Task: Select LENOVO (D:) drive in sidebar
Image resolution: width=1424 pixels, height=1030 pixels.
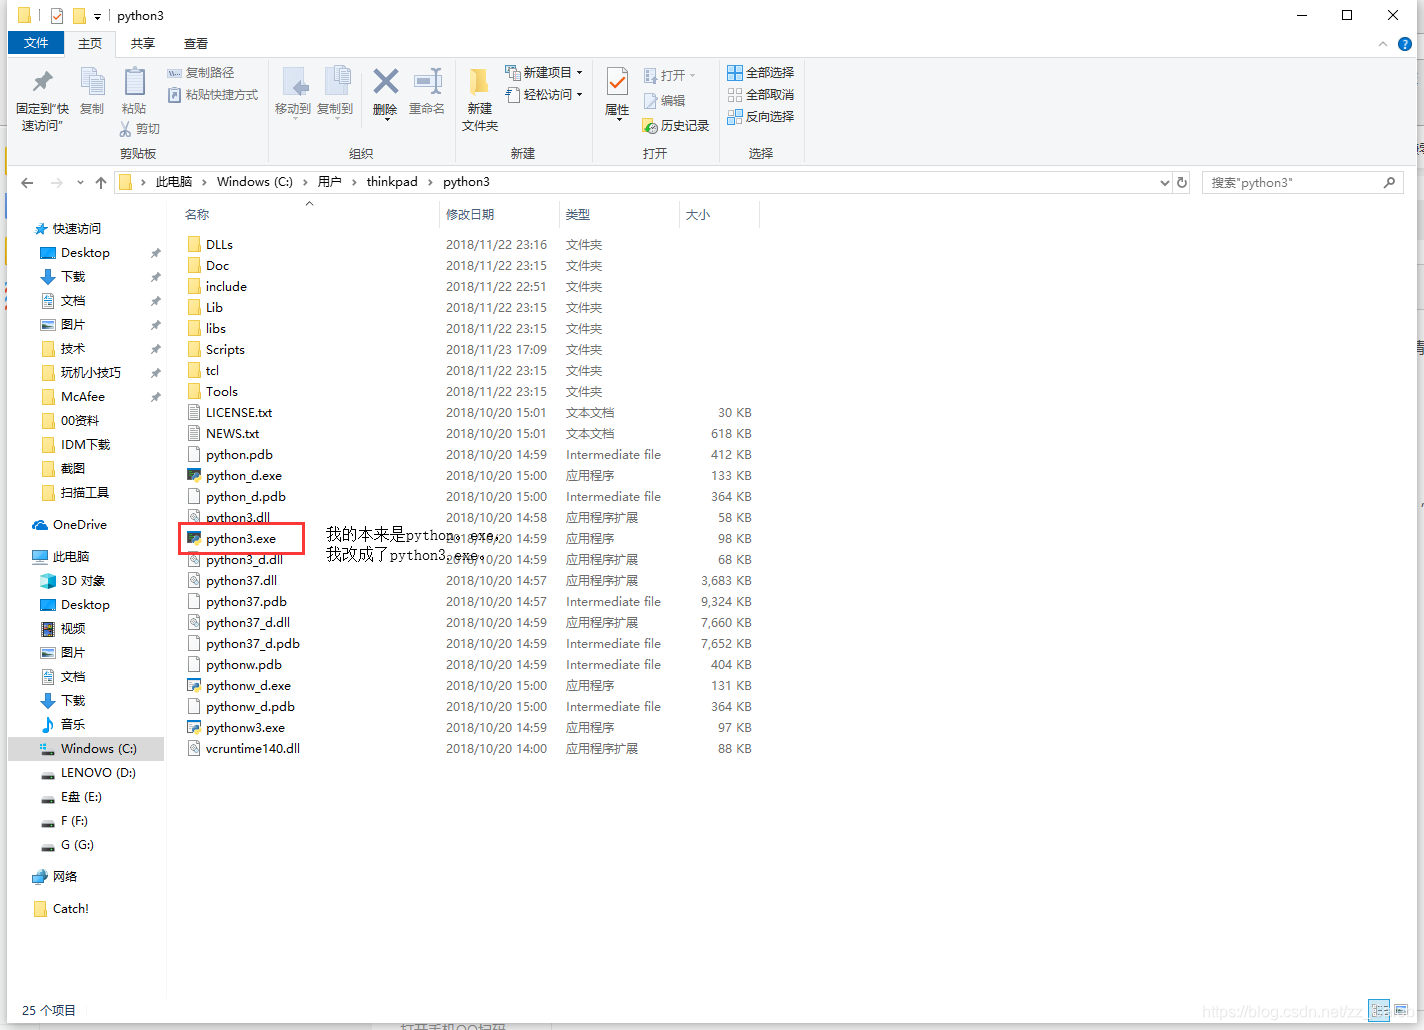Action: (98, 773)
